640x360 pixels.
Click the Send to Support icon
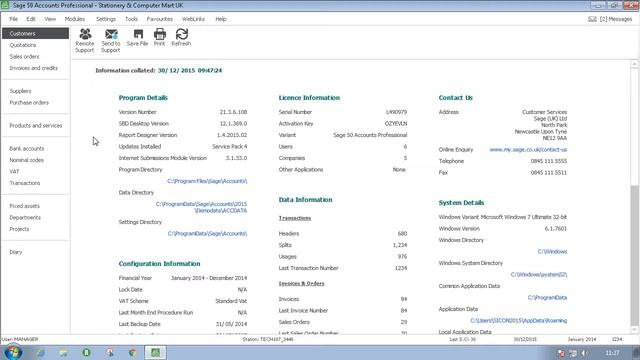111,40
